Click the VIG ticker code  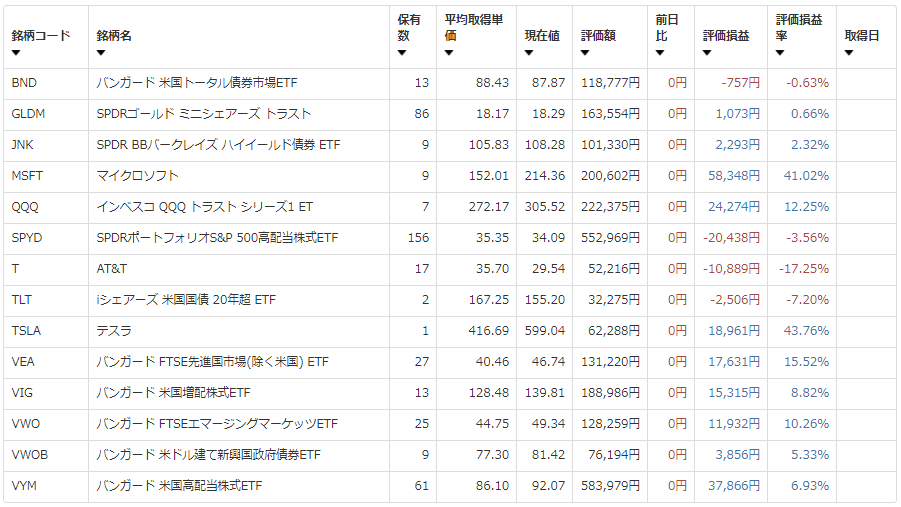[22, 393]
